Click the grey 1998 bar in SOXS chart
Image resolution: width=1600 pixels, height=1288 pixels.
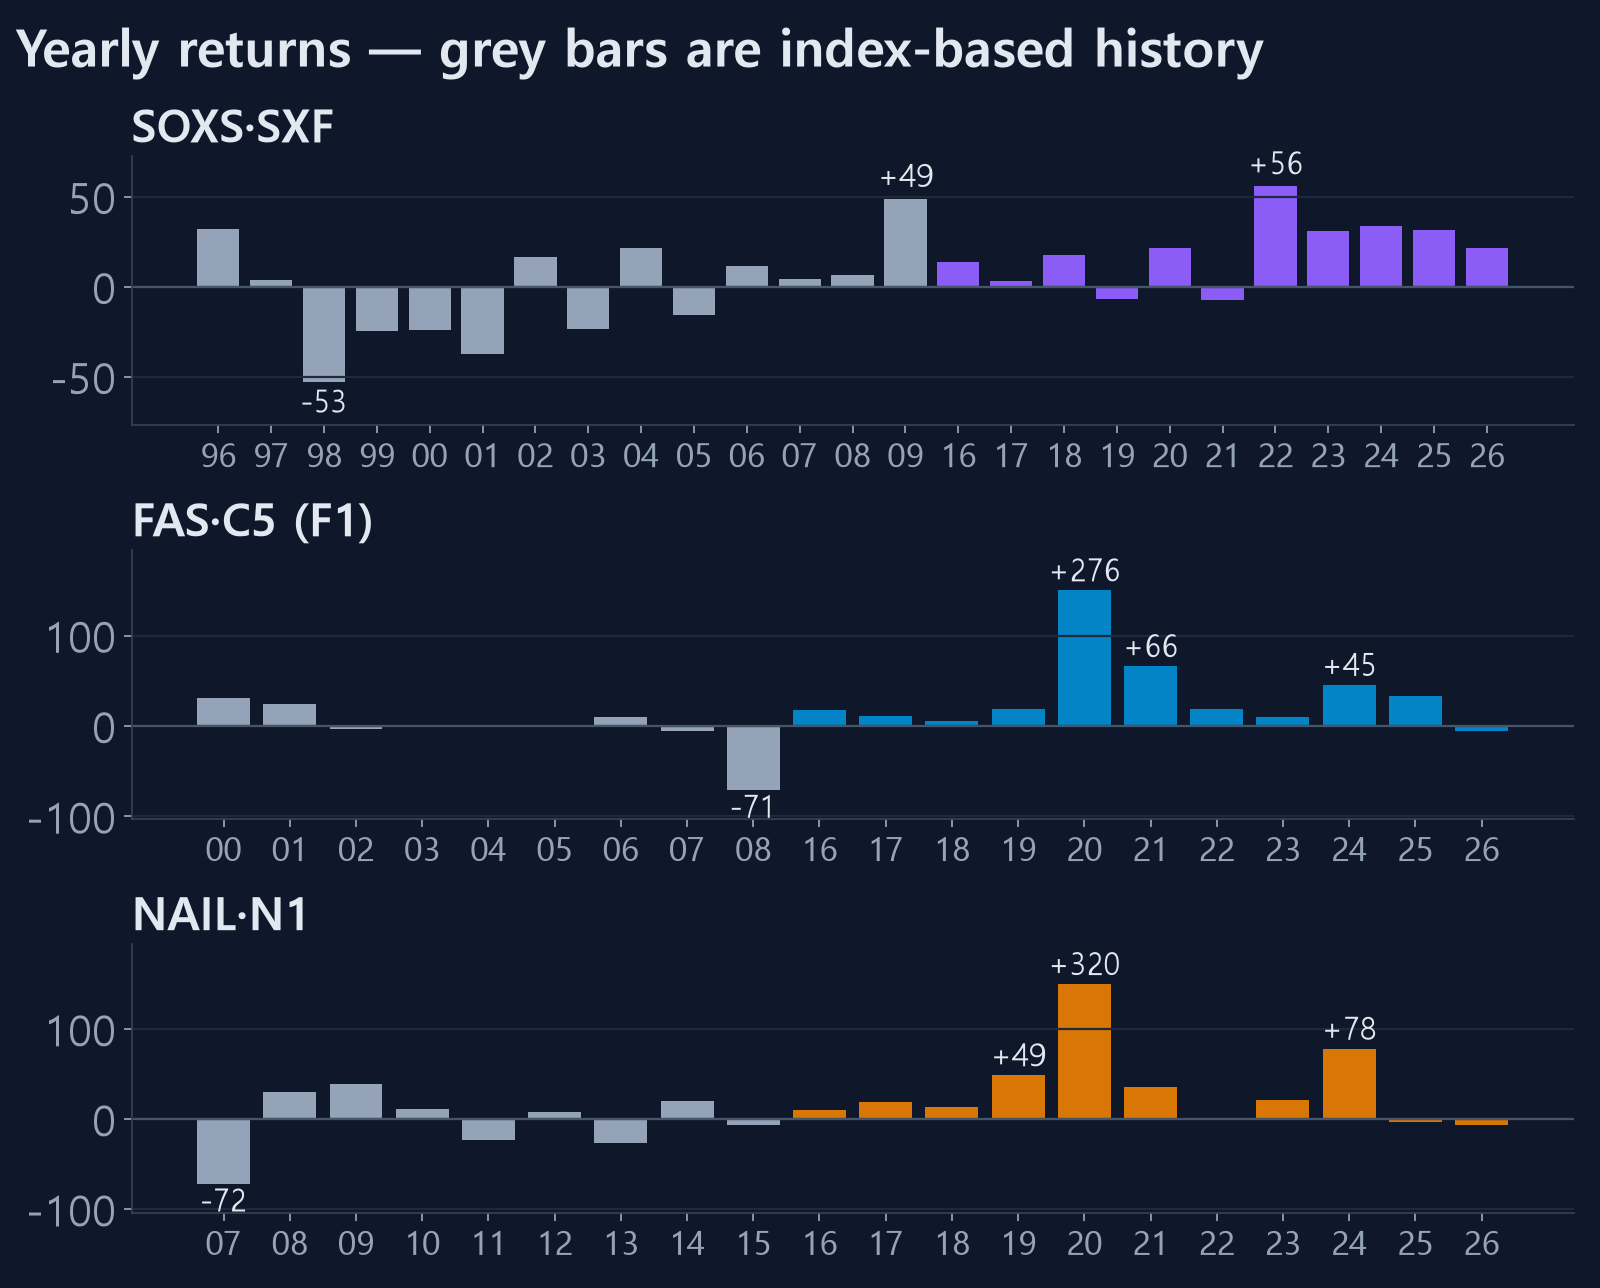coord(324,334)
